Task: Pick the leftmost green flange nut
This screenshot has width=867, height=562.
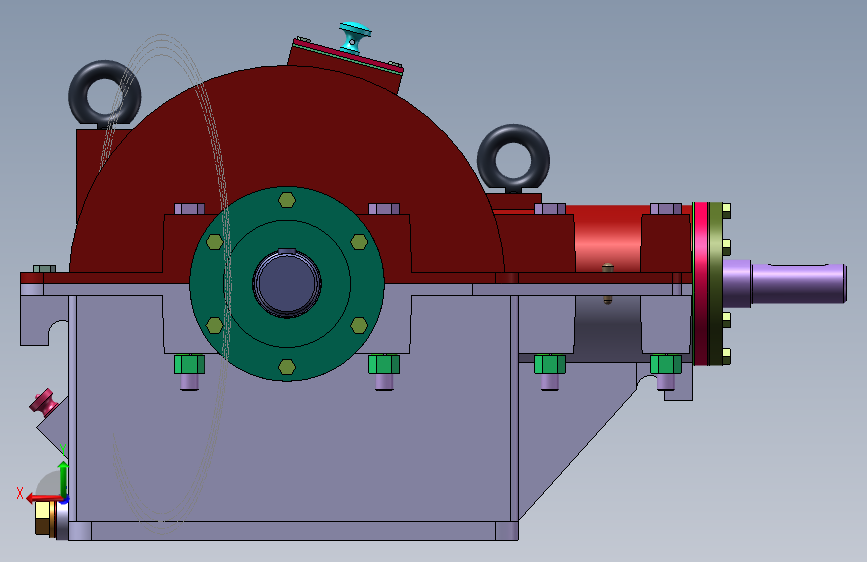Action: (x=190, y=365)
